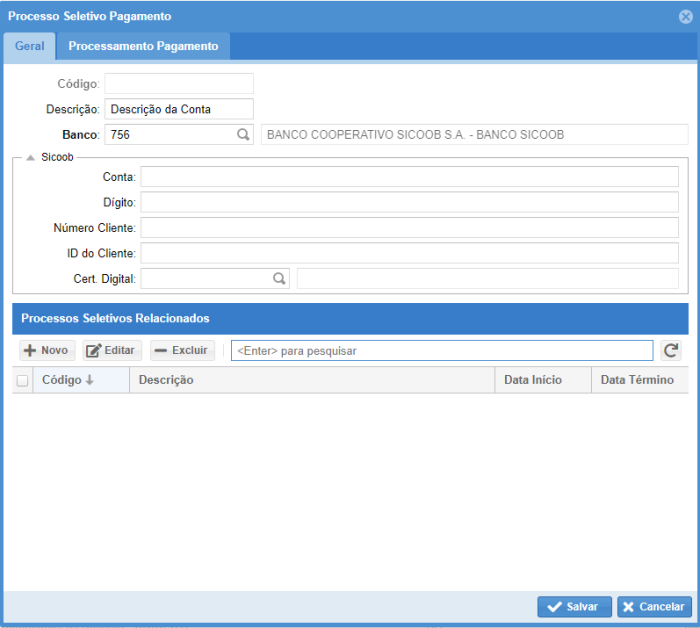Select the Geral tab
Screen dimensions: 700x628
tap(29, 46)
